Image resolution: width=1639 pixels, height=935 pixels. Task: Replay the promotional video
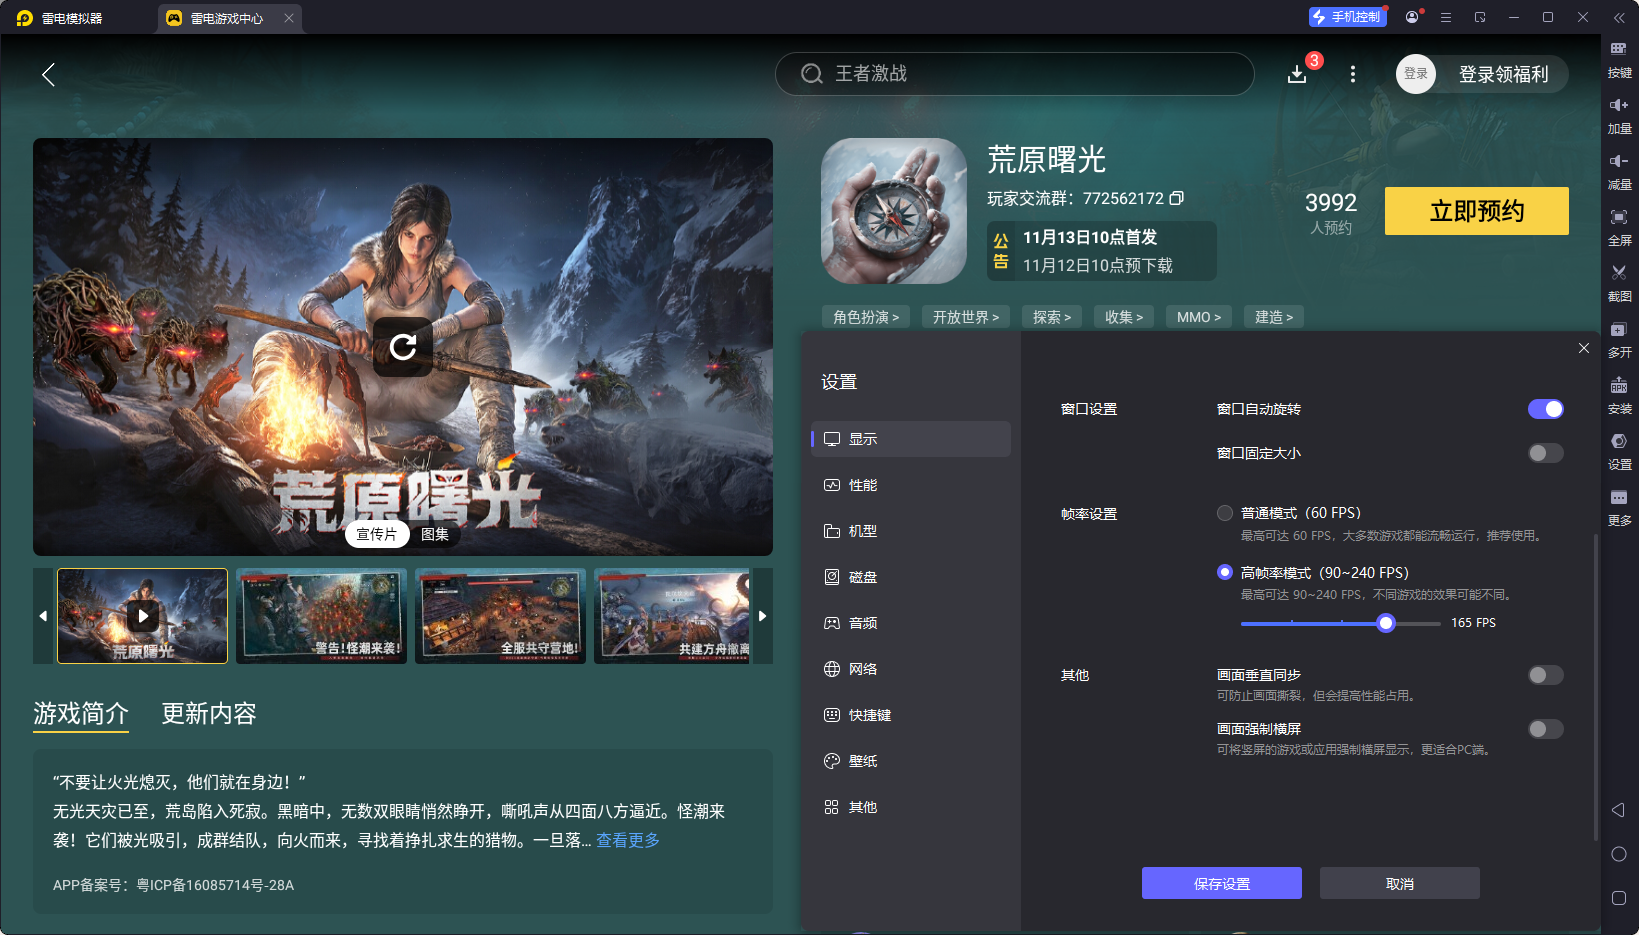pyautogui.click(x=402, y=347)
